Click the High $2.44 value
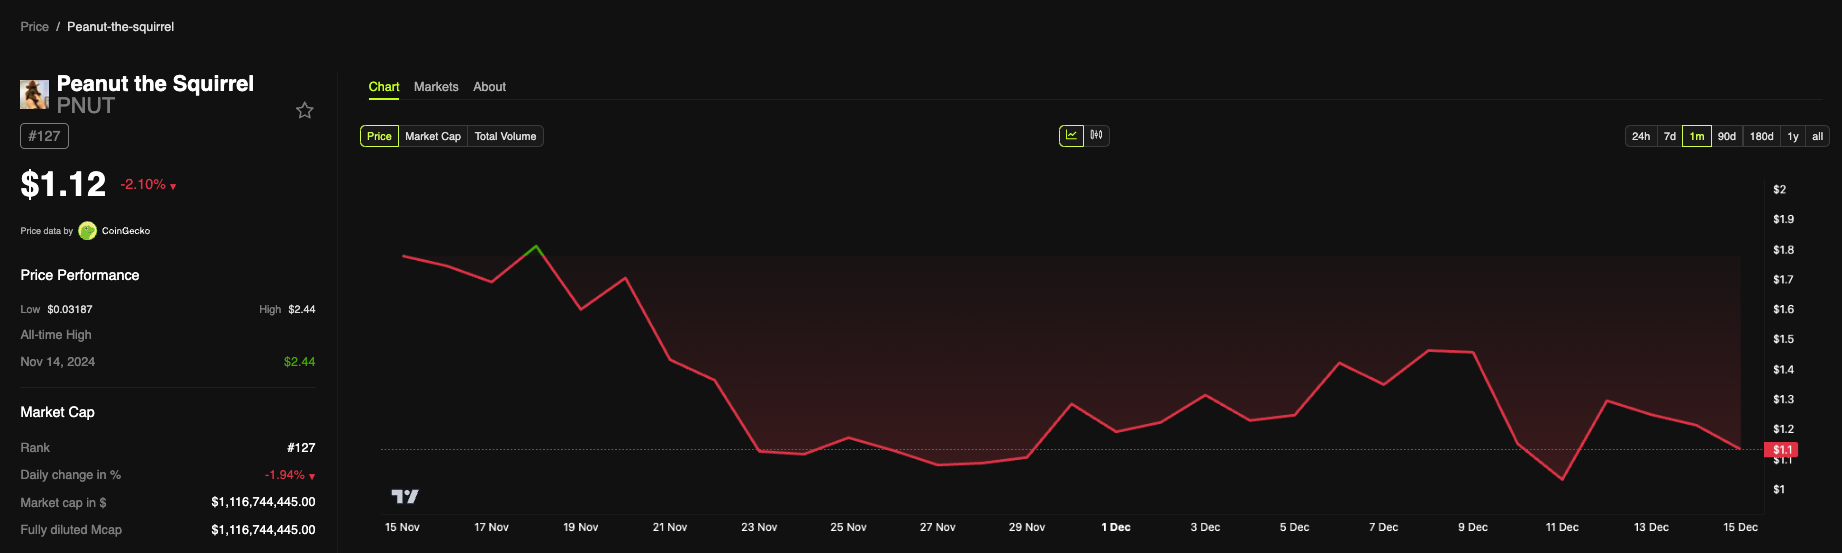 [x=302, y=309]
